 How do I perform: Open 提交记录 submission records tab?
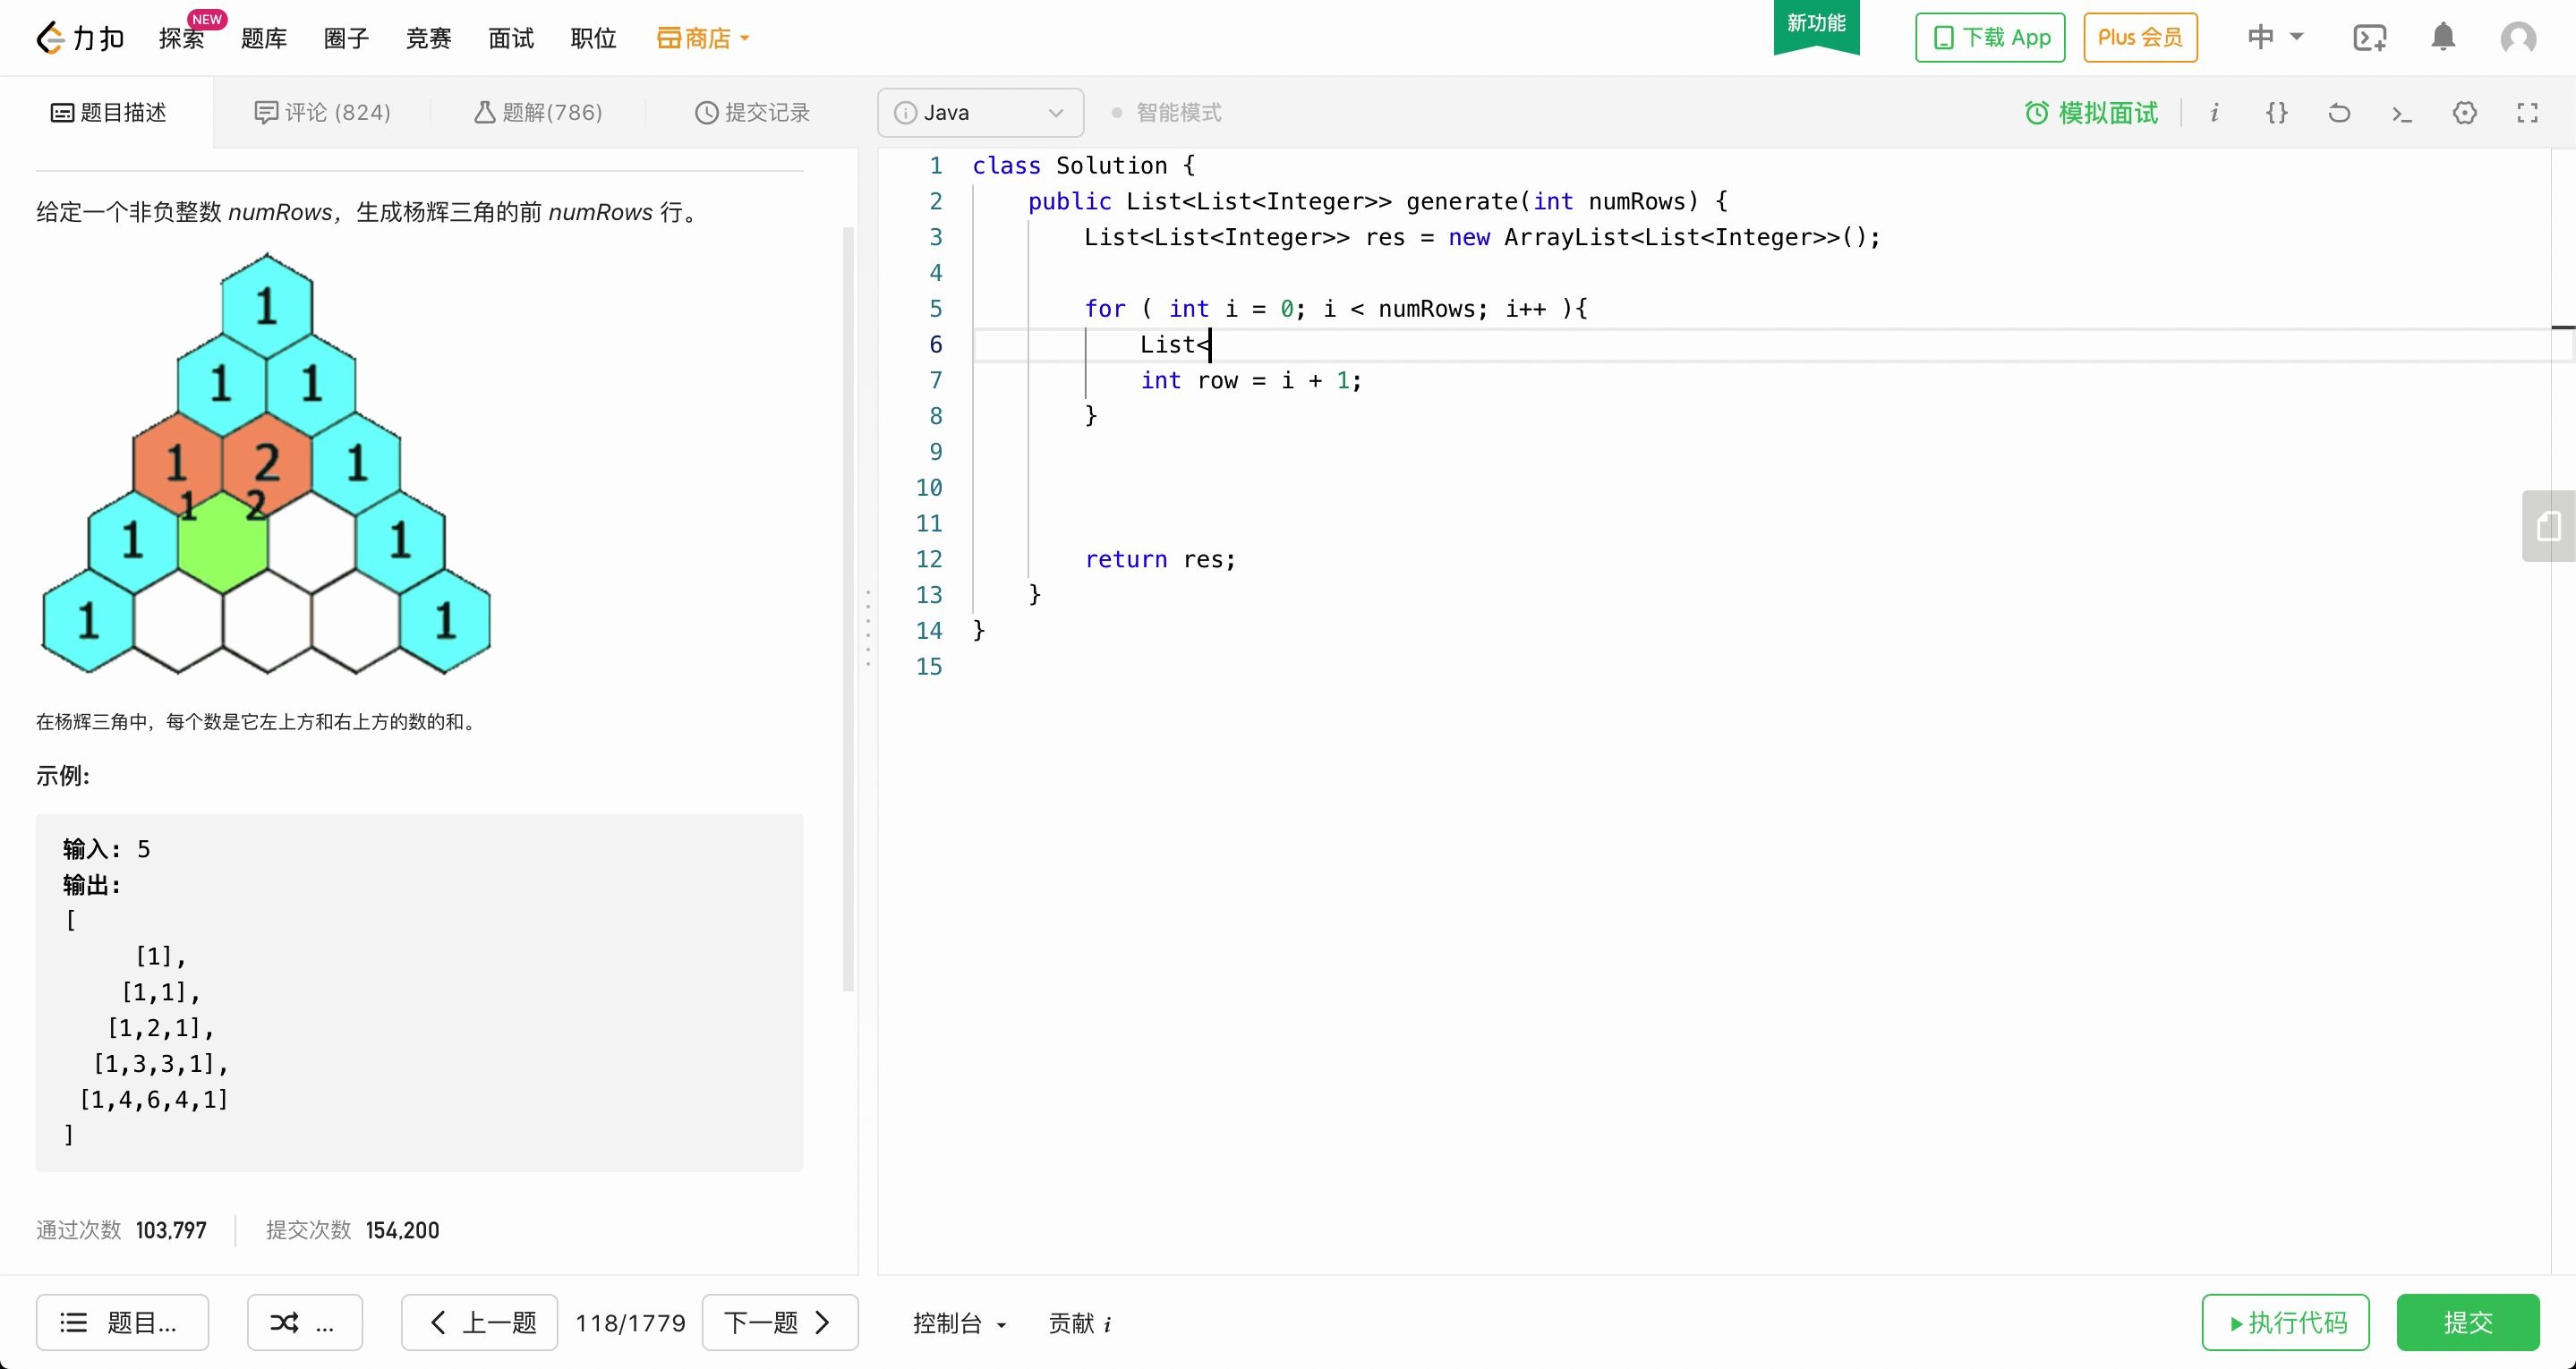(750, 113)
